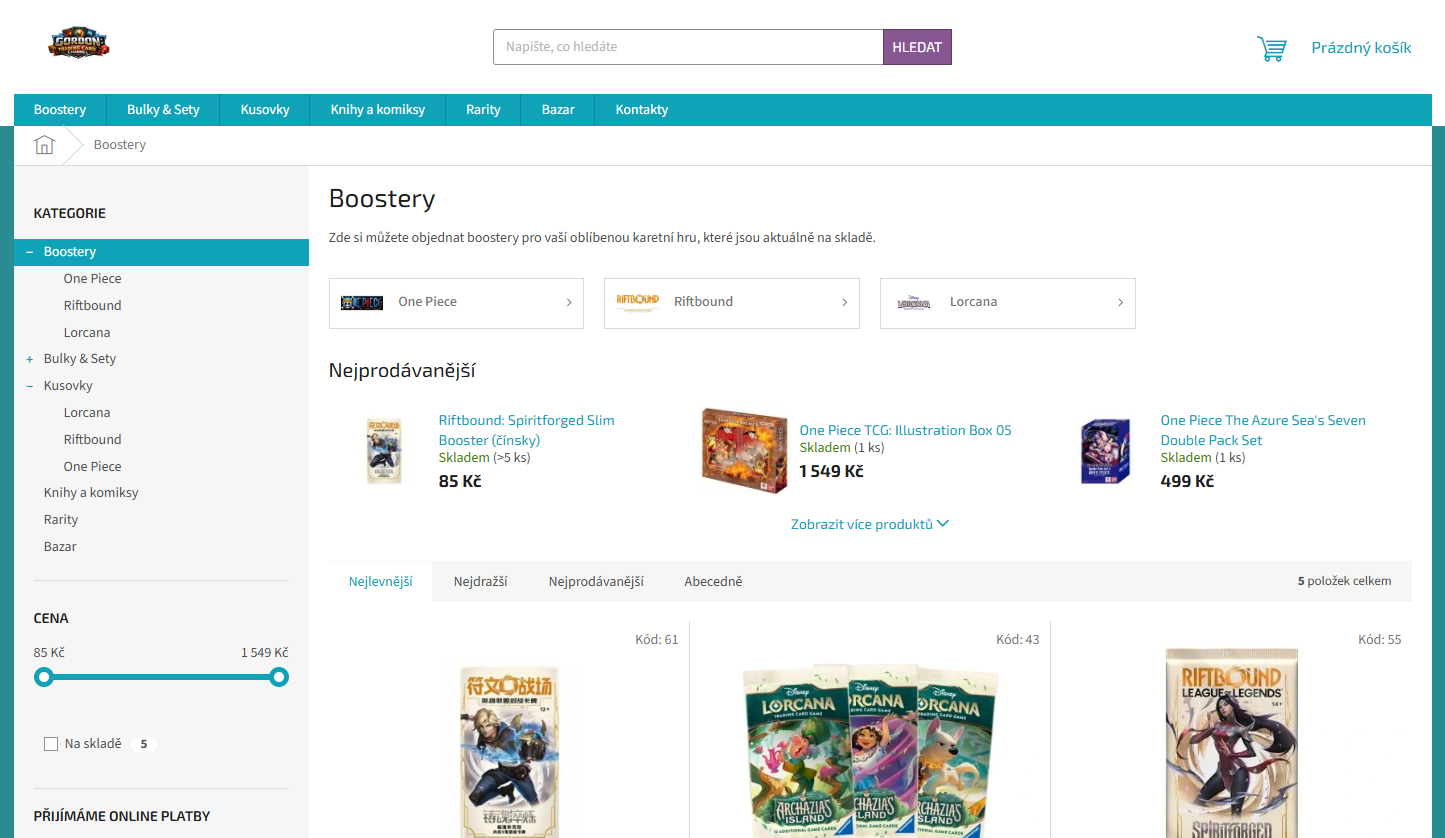The width and height of the screenshot is (1445, 838).
Task: Collapse the Kusovky sidebar category
Action: 30,386
